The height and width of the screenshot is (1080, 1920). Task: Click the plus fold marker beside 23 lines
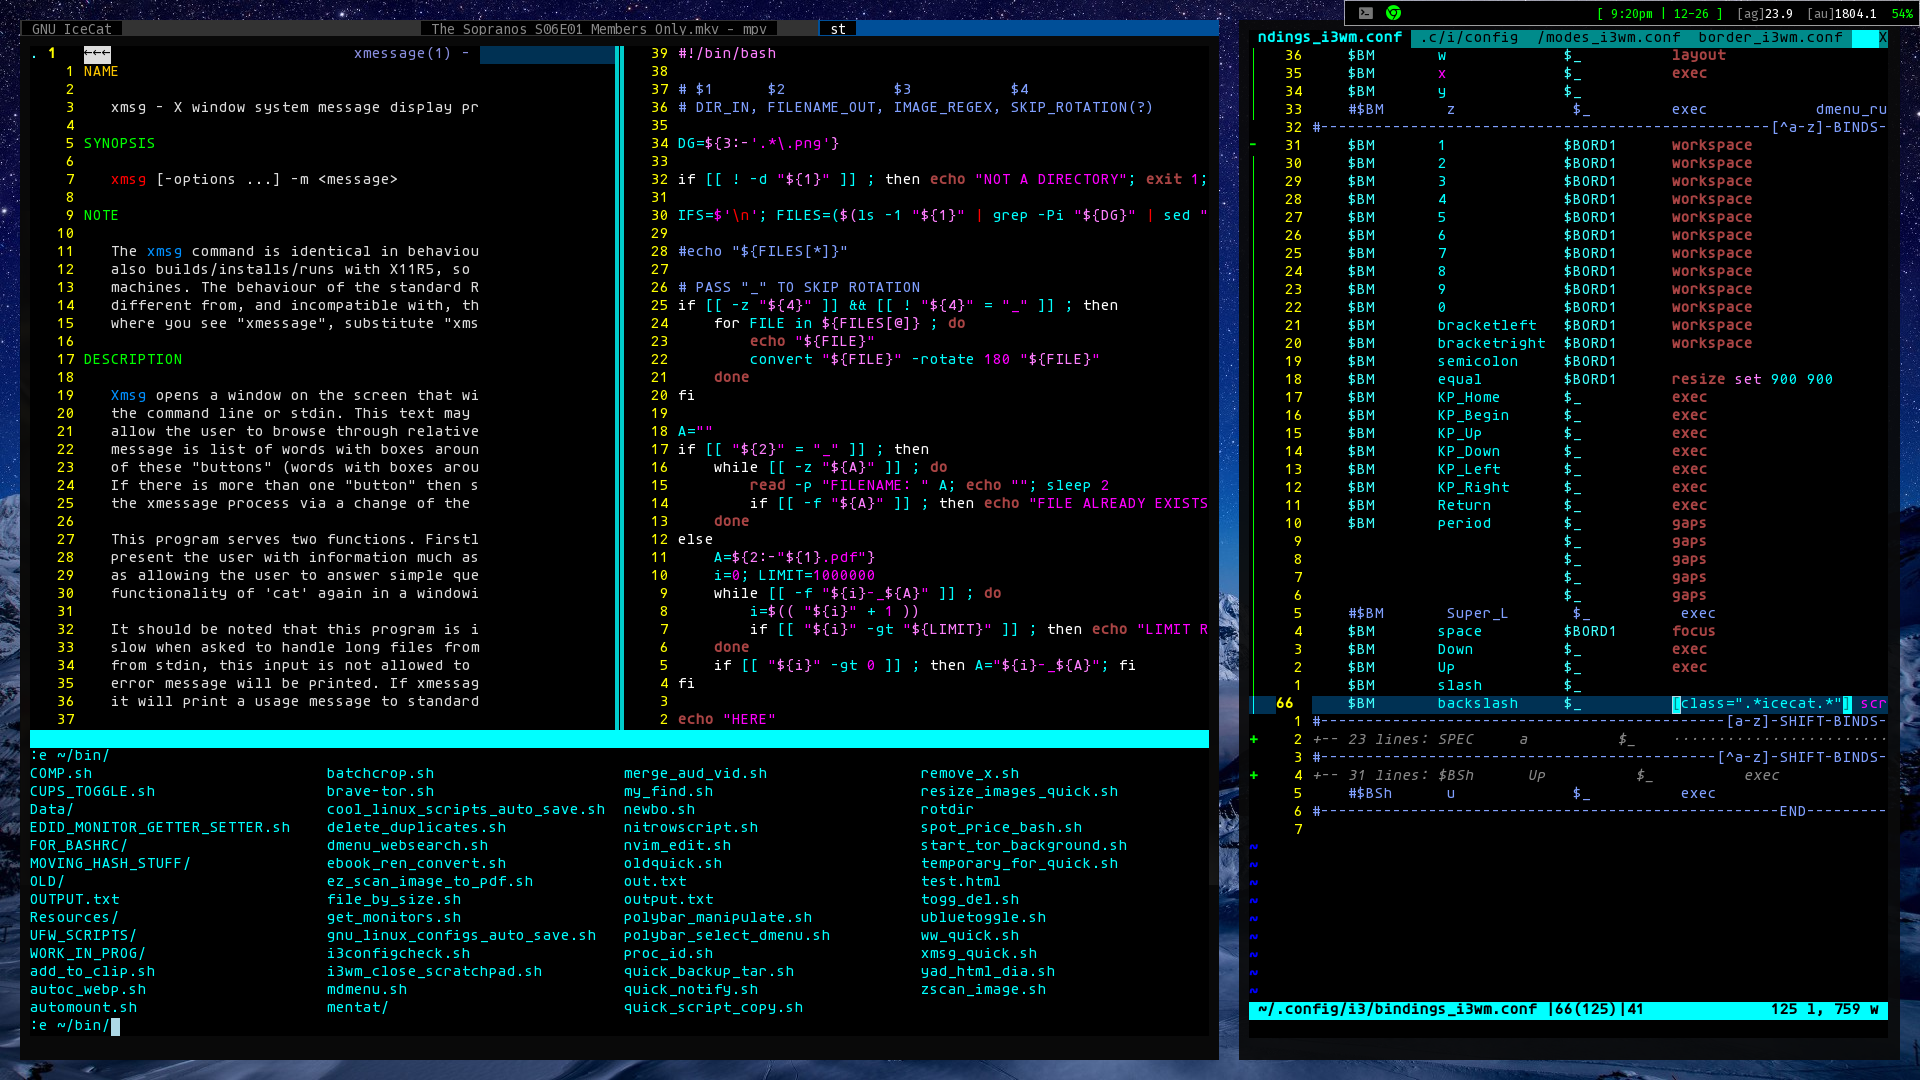[x=1254, y=740]
